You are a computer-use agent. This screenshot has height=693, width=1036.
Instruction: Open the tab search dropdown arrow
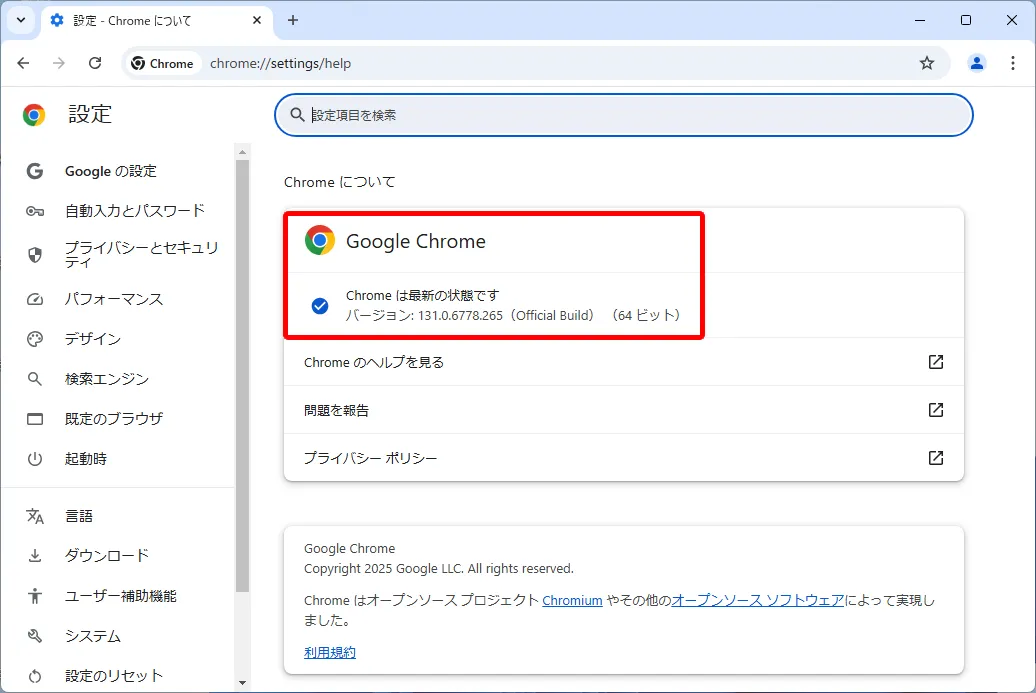pyautogui.click(x=21, y=20)
